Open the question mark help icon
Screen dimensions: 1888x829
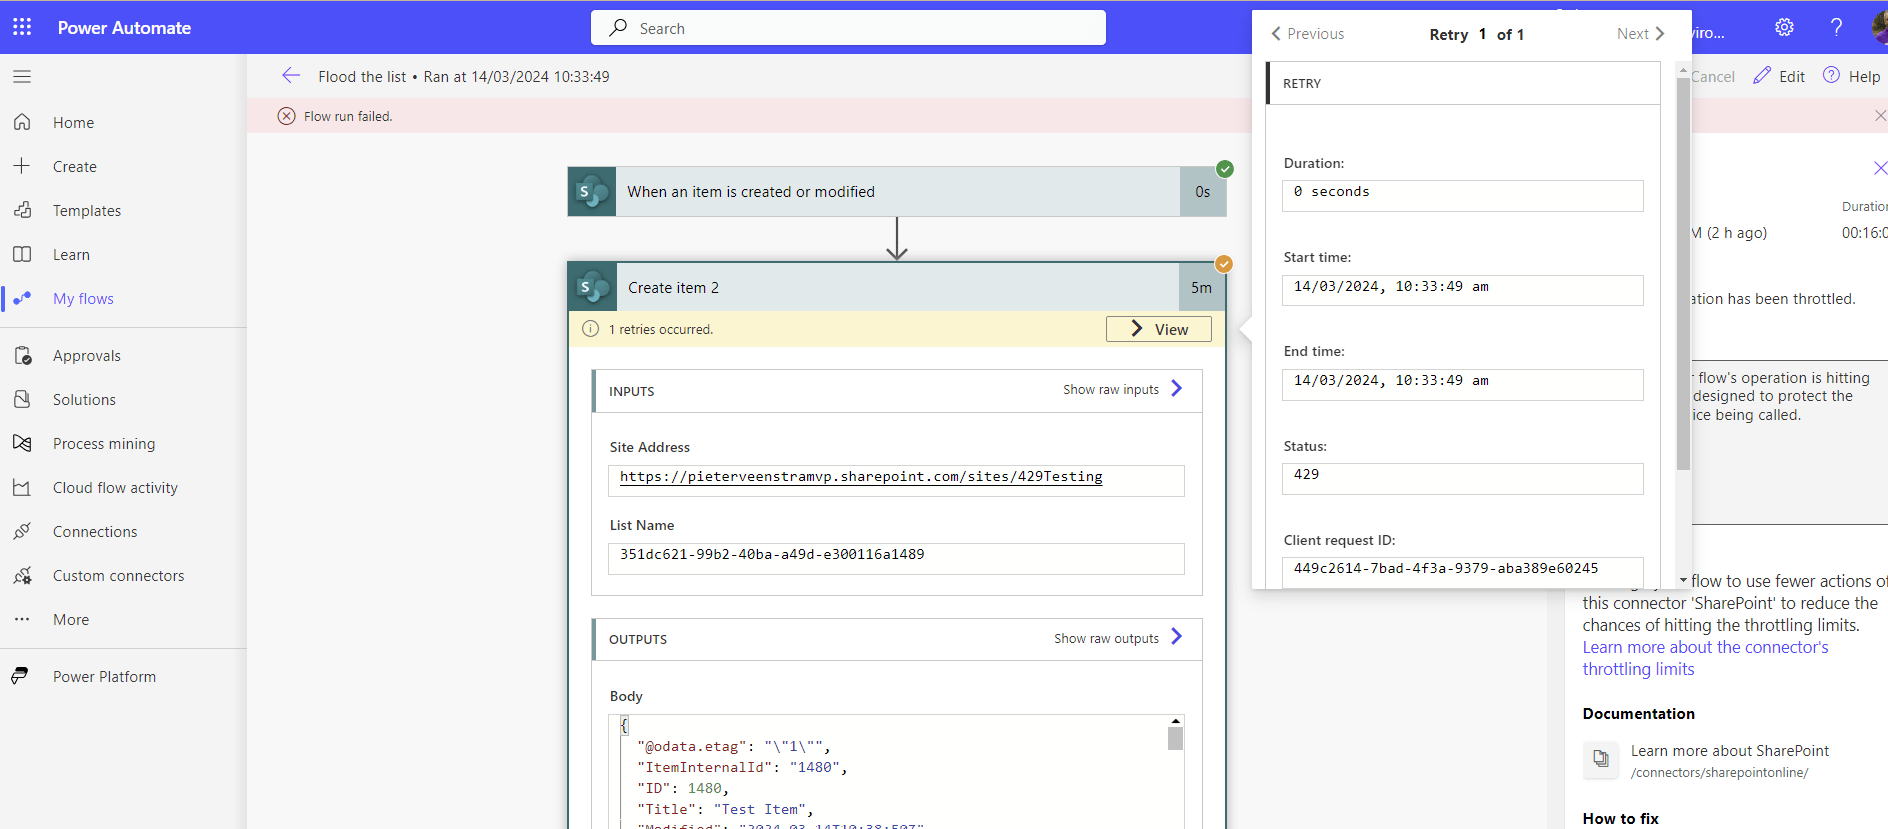pos(1836,27)
